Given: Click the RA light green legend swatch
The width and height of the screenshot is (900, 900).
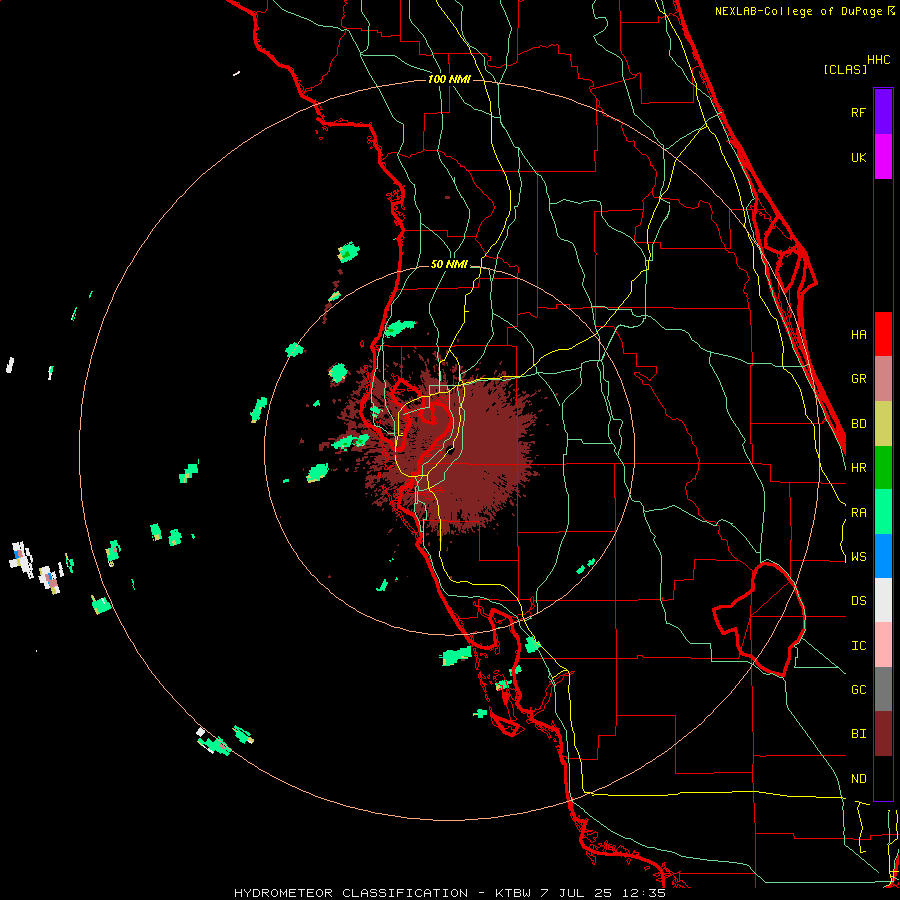Looking at the screenshot, I should click(883, 512).
